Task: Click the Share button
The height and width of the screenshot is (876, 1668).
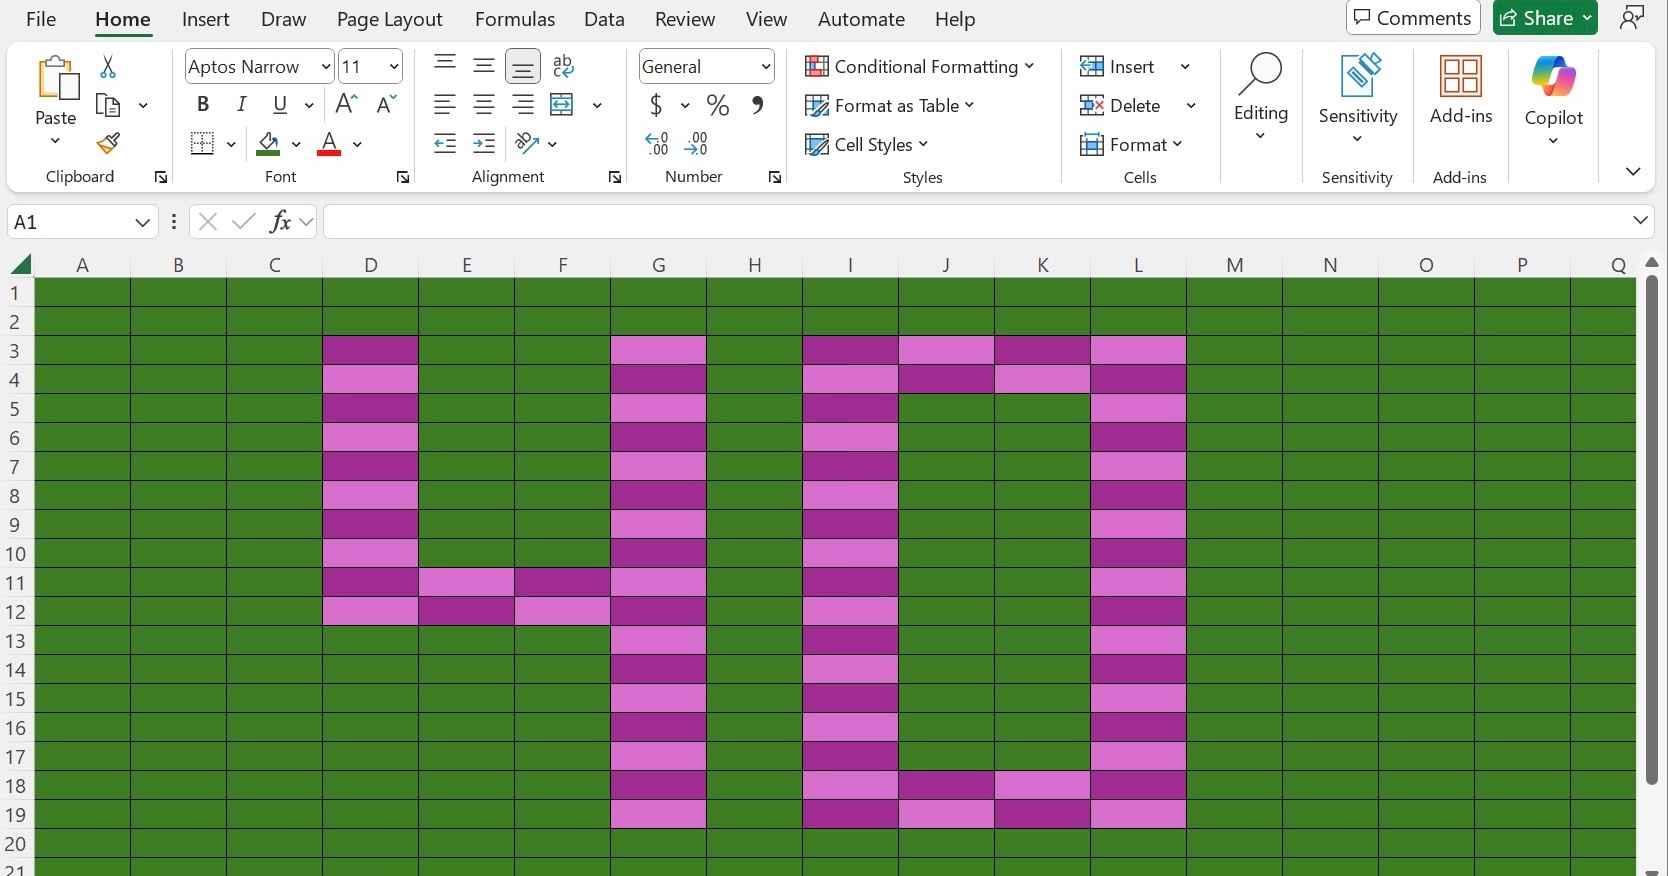Action: (x=1545, y=18)
